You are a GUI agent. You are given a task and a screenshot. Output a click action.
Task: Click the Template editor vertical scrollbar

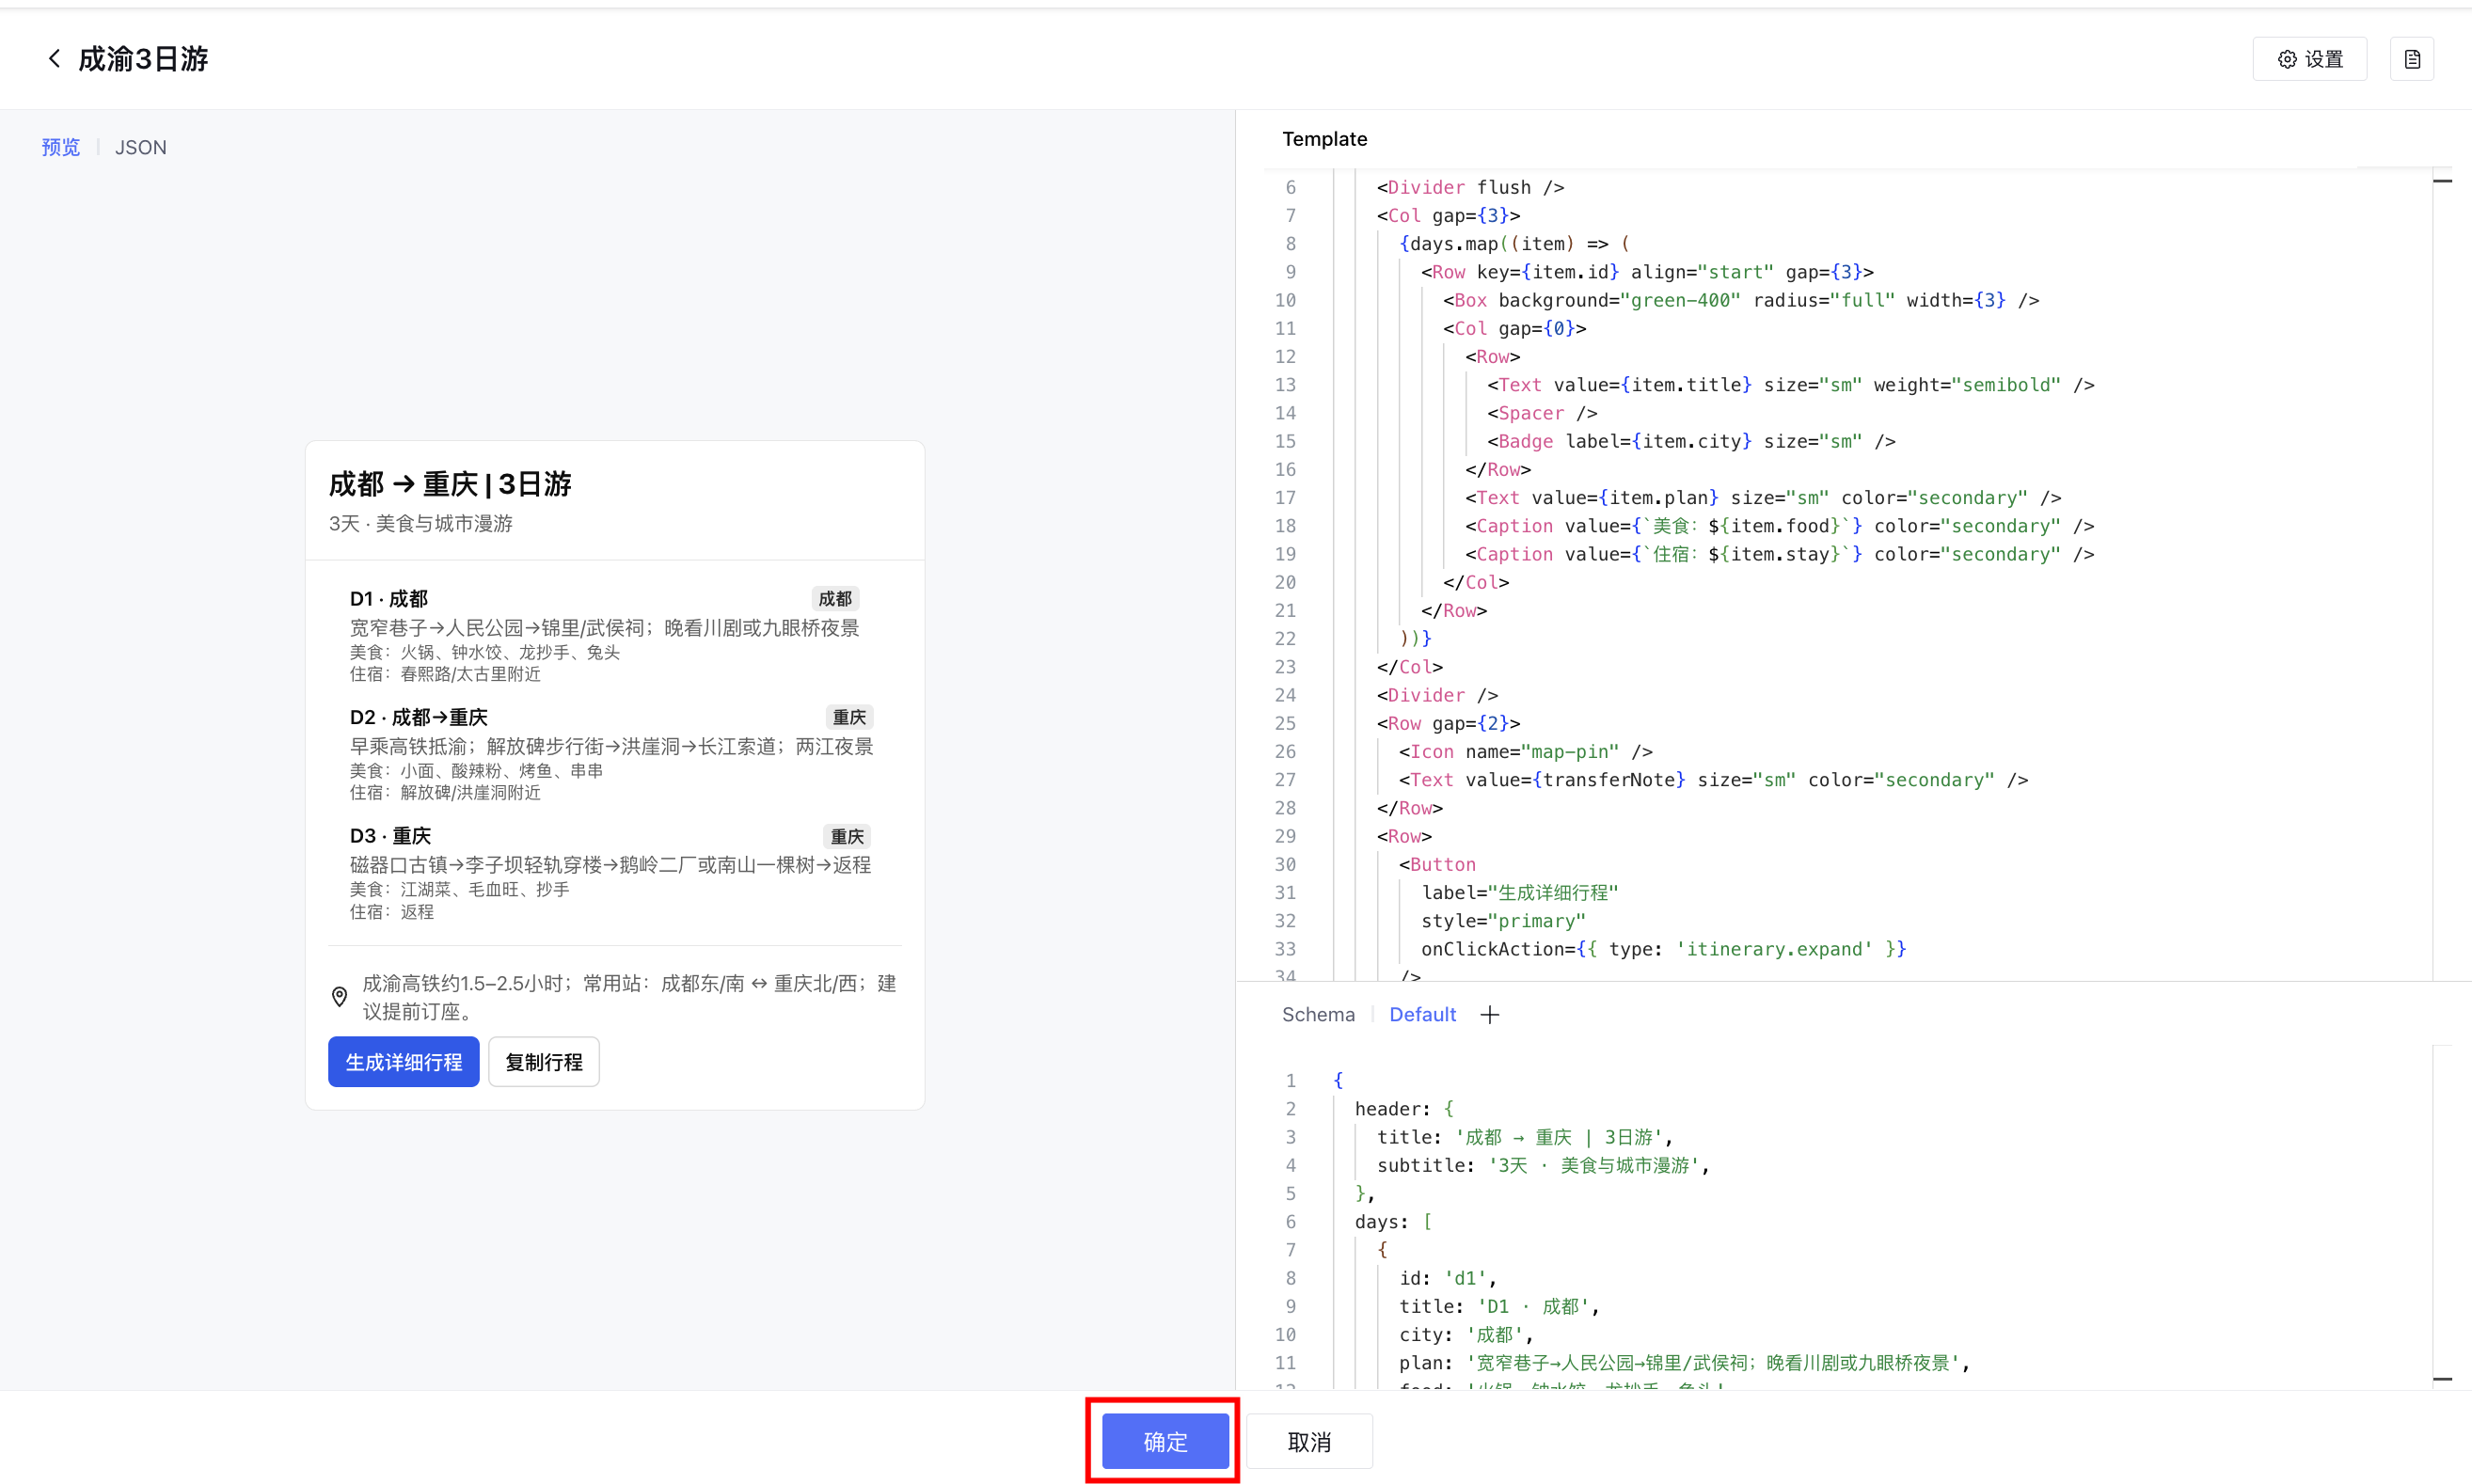(2441, 575)
